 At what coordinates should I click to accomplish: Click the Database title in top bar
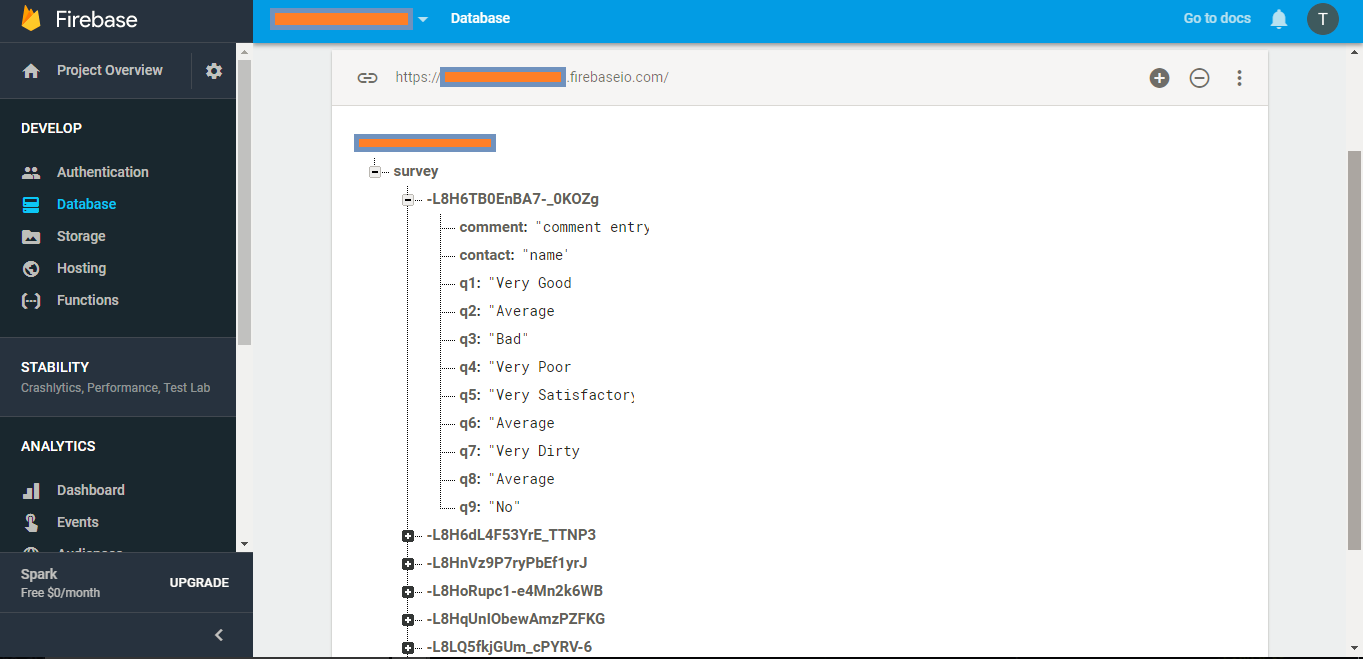pyautogui.click(x=480, y=18)
